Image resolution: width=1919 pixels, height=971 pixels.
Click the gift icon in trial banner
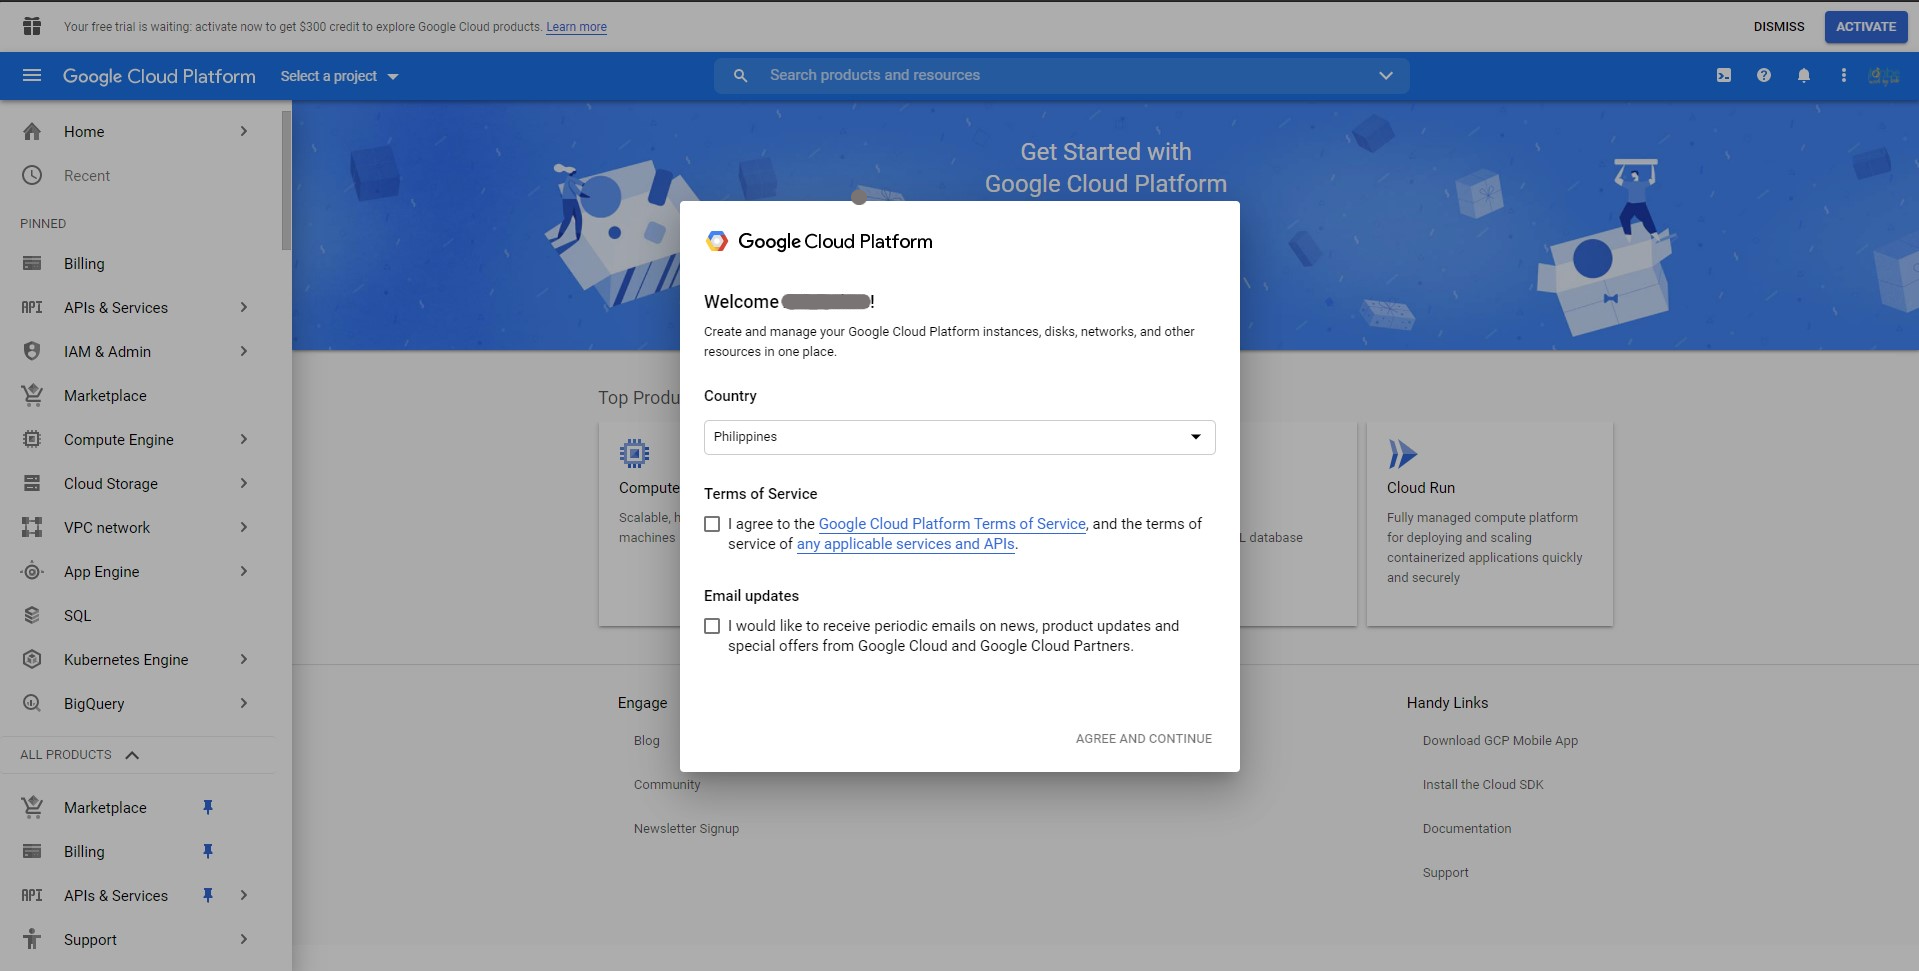tap(32, 26)
